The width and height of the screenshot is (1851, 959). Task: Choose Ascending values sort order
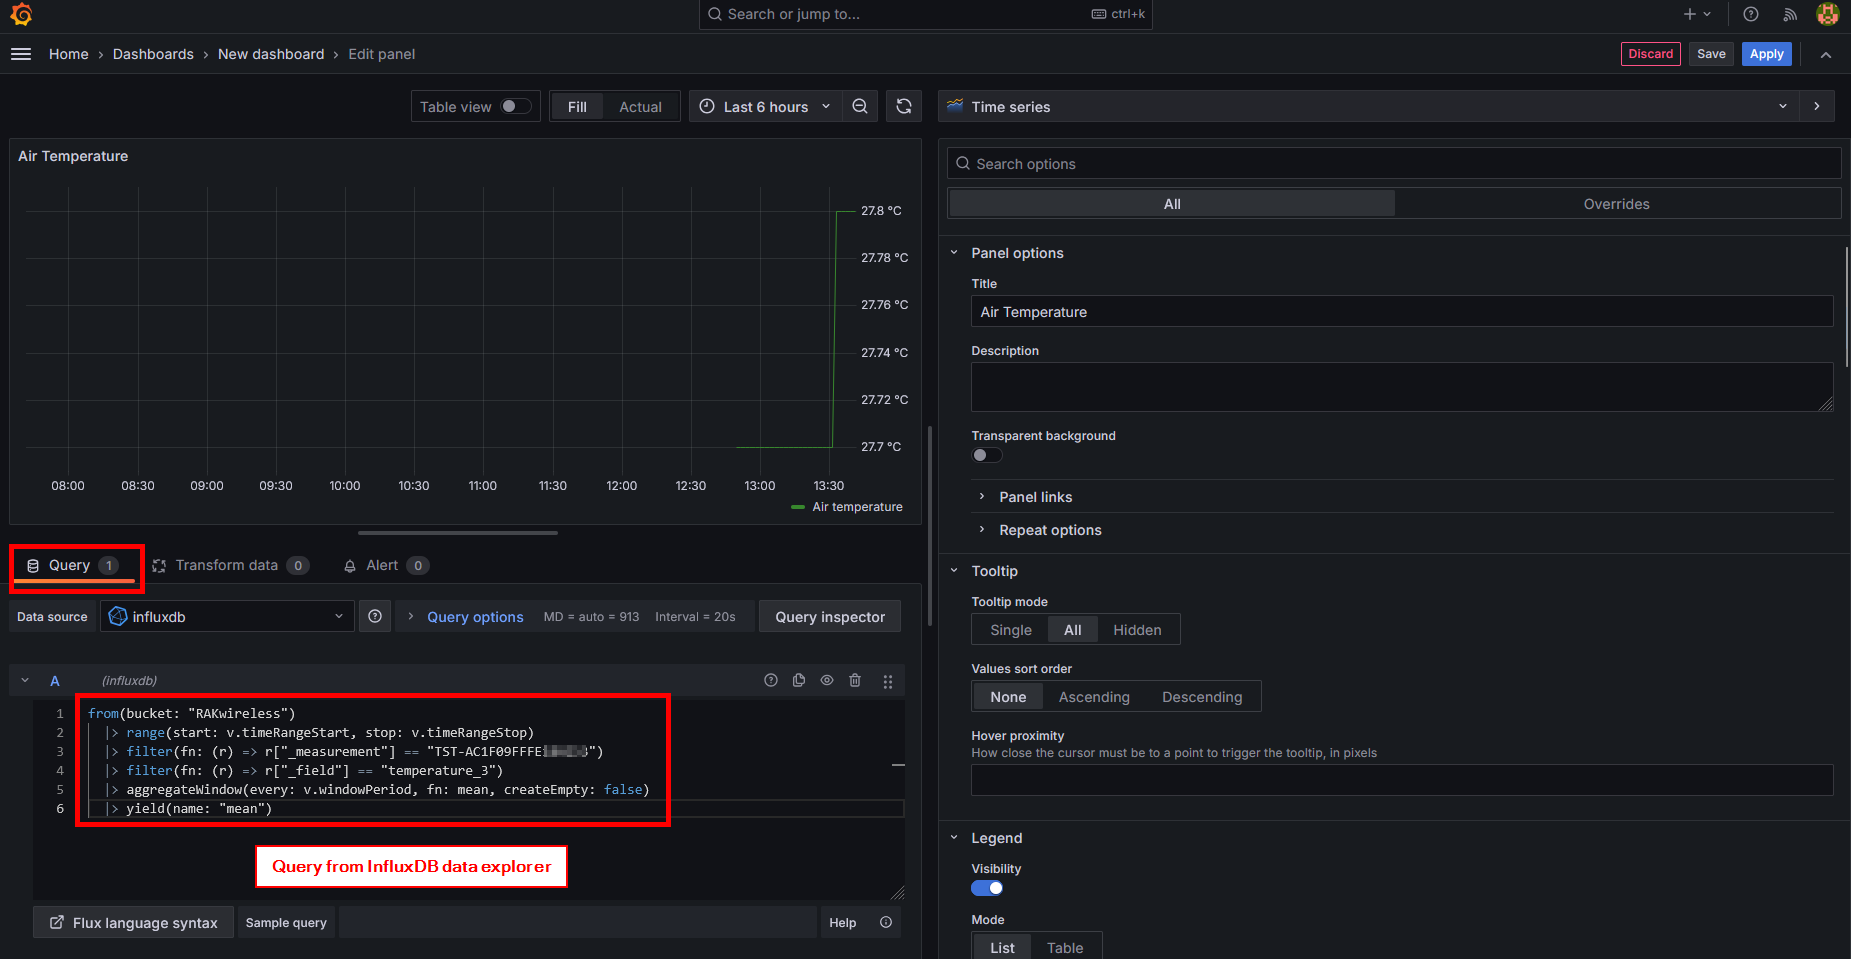click(x=1094, y=697)
